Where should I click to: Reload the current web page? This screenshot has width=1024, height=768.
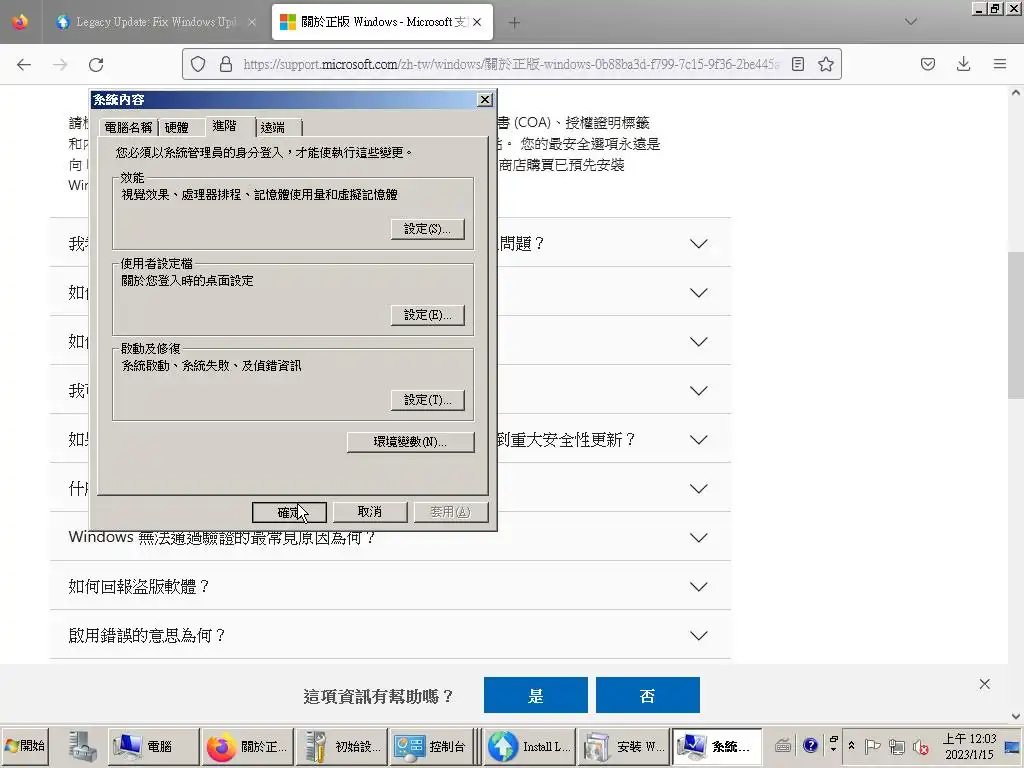pyautogui.click(x=96, y=64)
